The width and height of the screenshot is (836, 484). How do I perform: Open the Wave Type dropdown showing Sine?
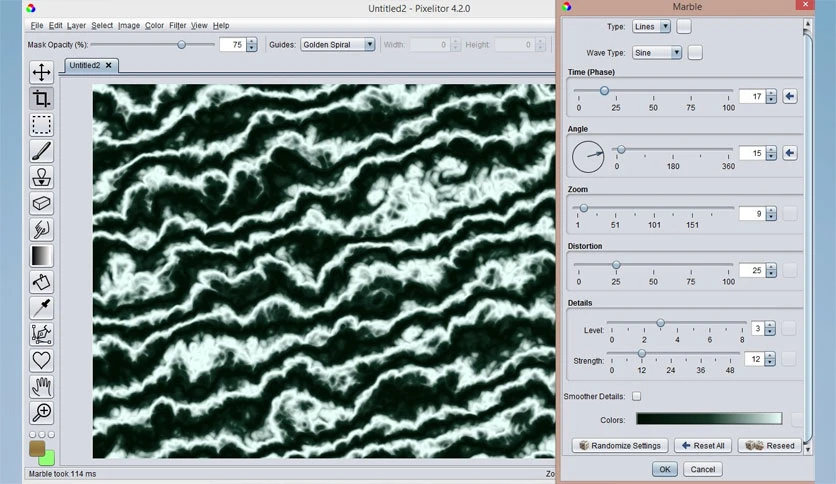click(657, 53)
